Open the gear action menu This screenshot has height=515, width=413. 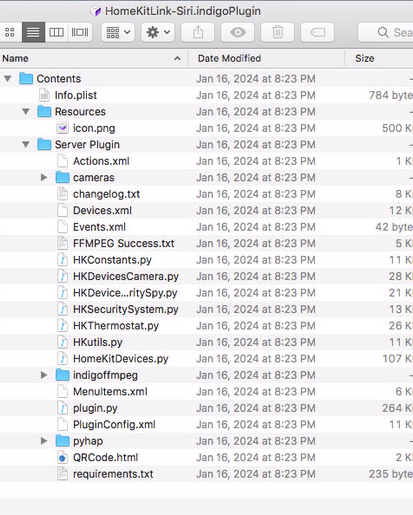[158, 32]
